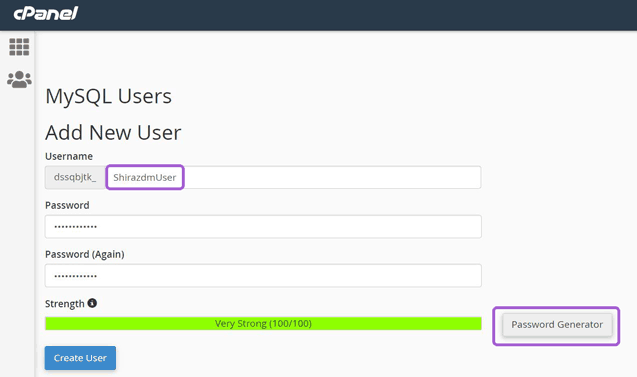The width and height of the screenshot is (637, 377).
Task: Click the MySQL Users heading
Action: click(108, 97)
